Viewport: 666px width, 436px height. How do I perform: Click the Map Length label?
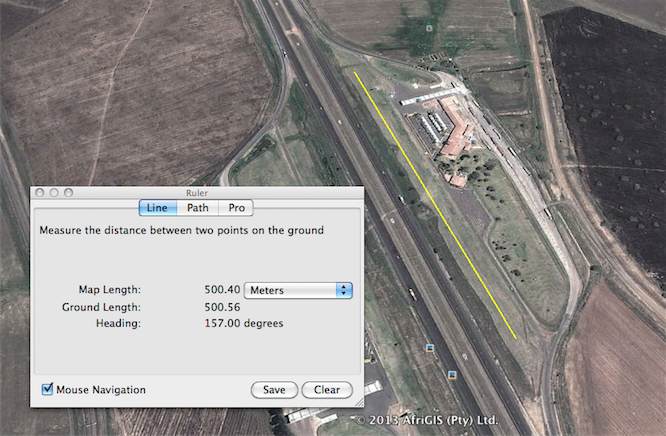(x=110, y=290)
